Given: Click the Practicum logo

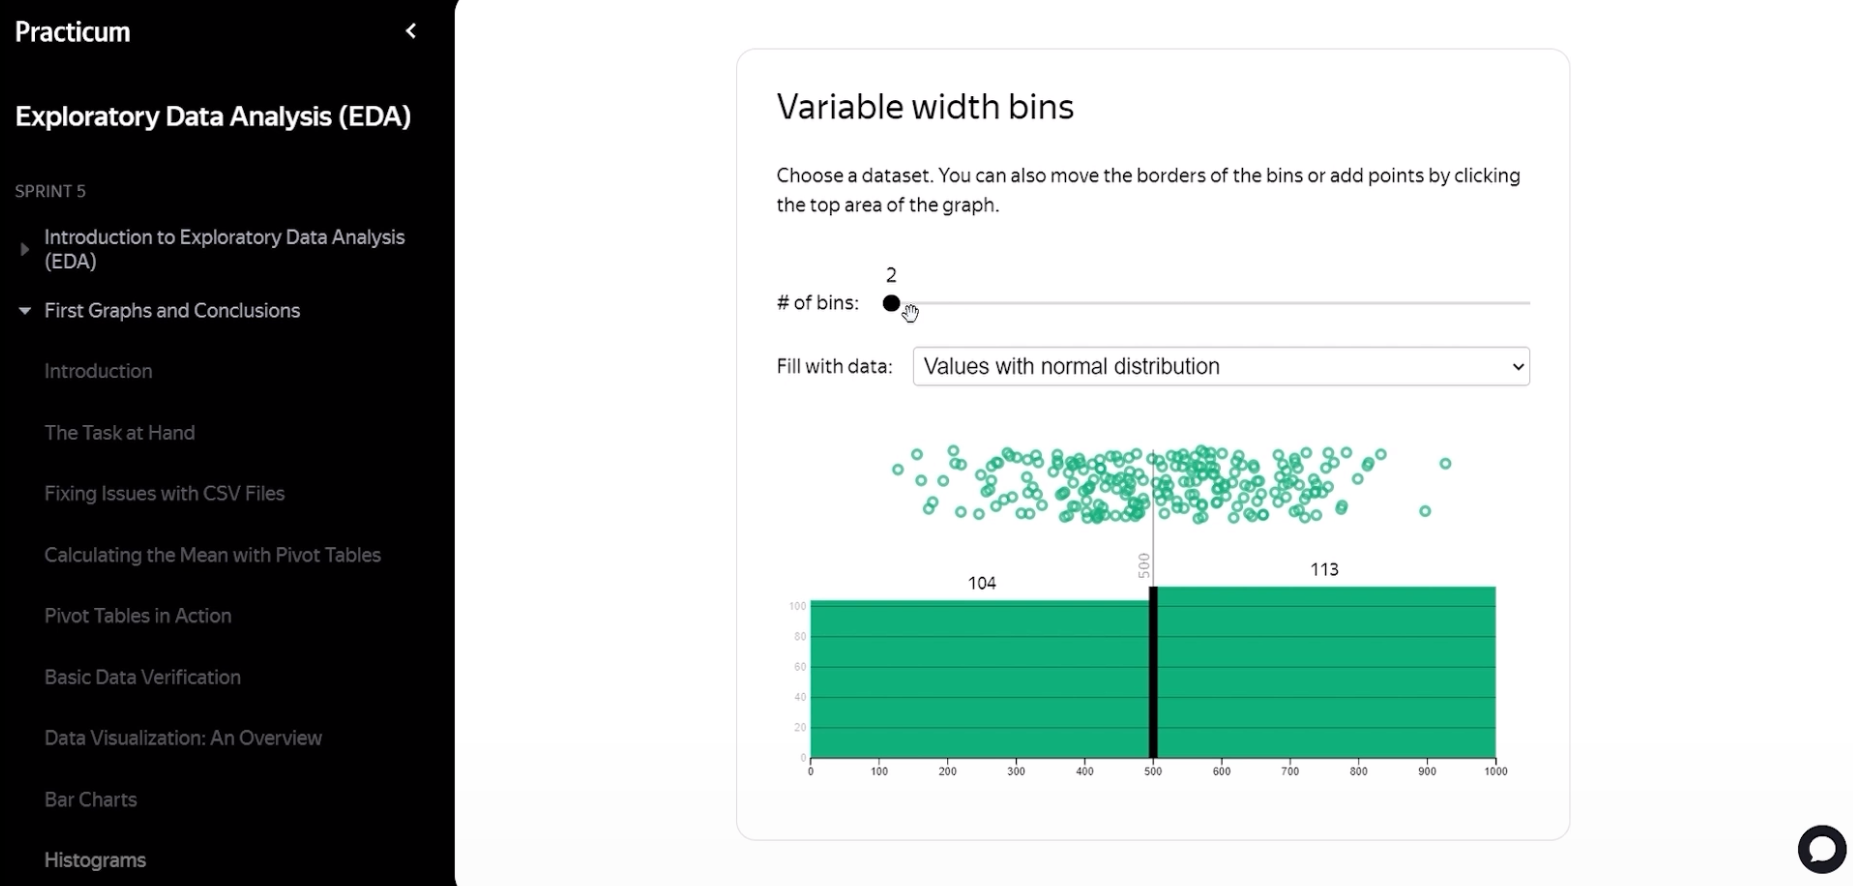Looking at the screenshot, I should pos(73,32).
